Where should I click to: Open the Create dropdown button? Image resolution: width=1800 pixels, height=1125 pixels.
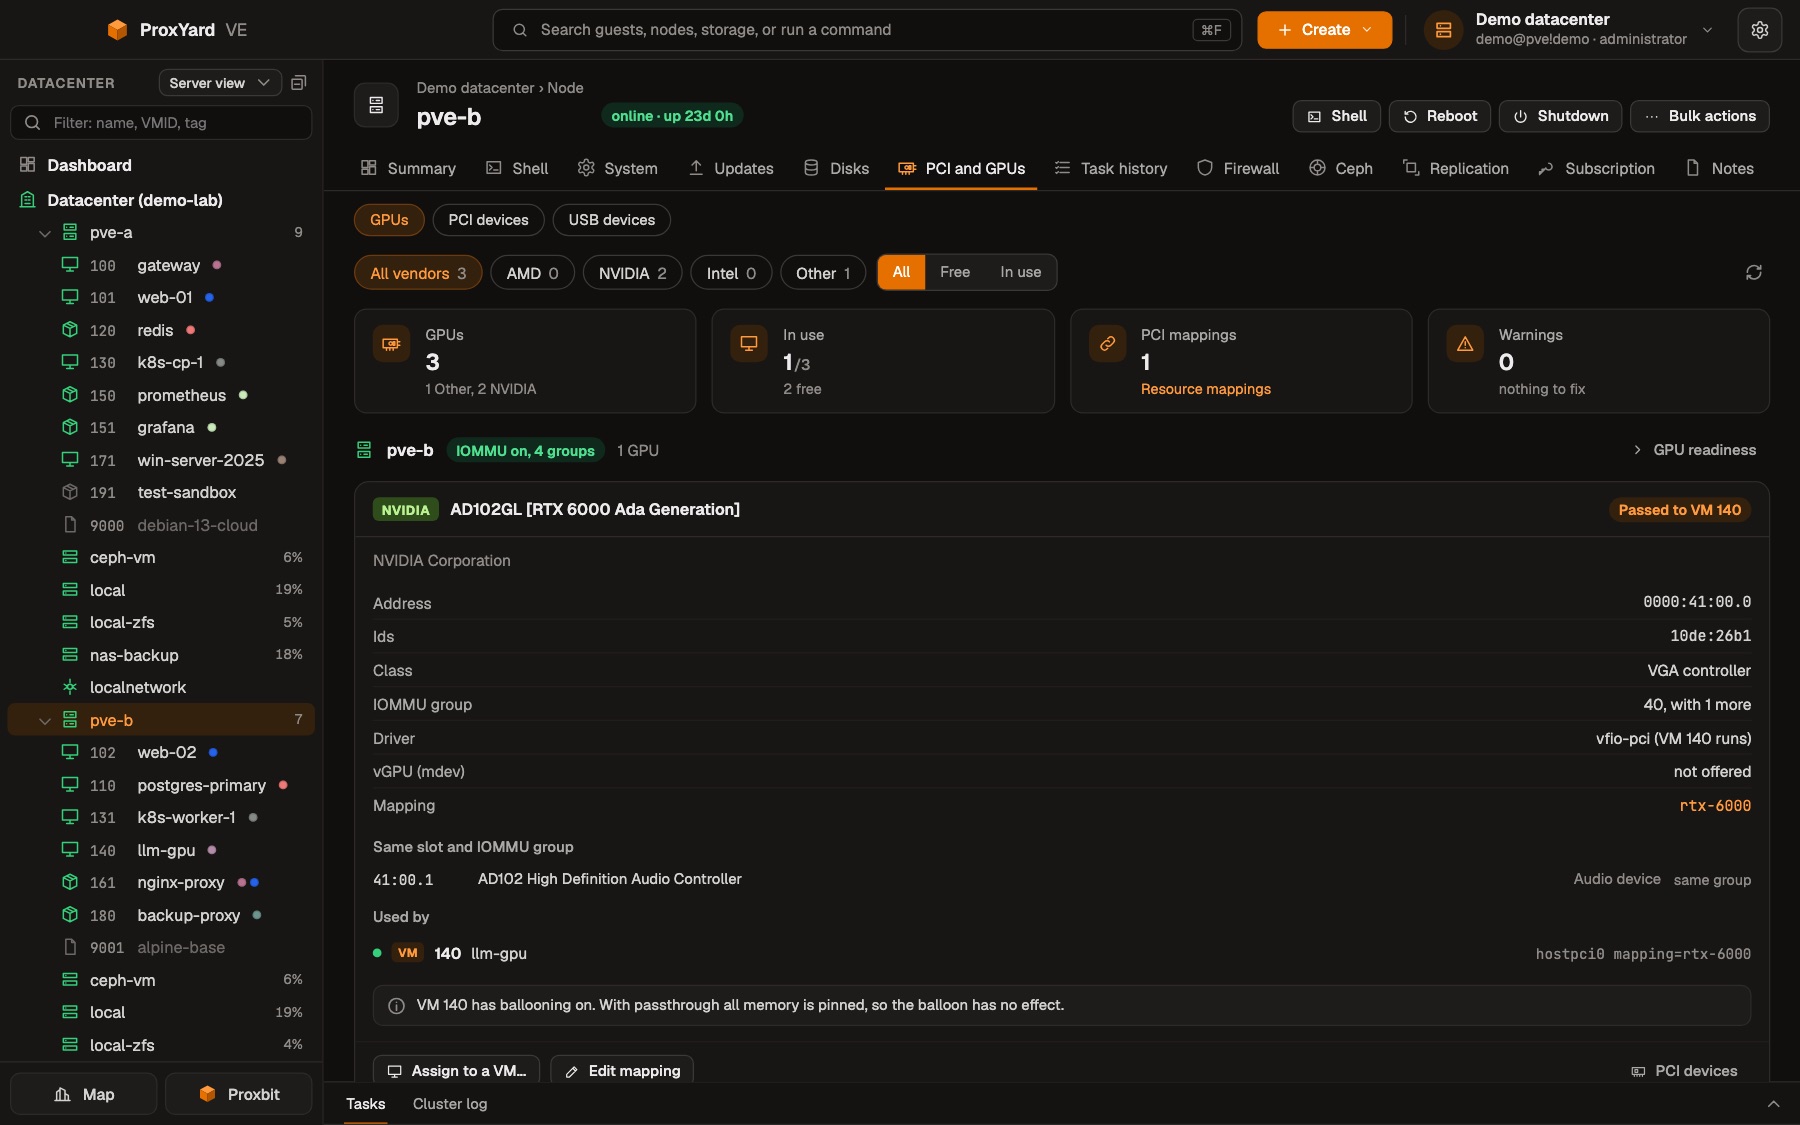(x=1324, y=30)
